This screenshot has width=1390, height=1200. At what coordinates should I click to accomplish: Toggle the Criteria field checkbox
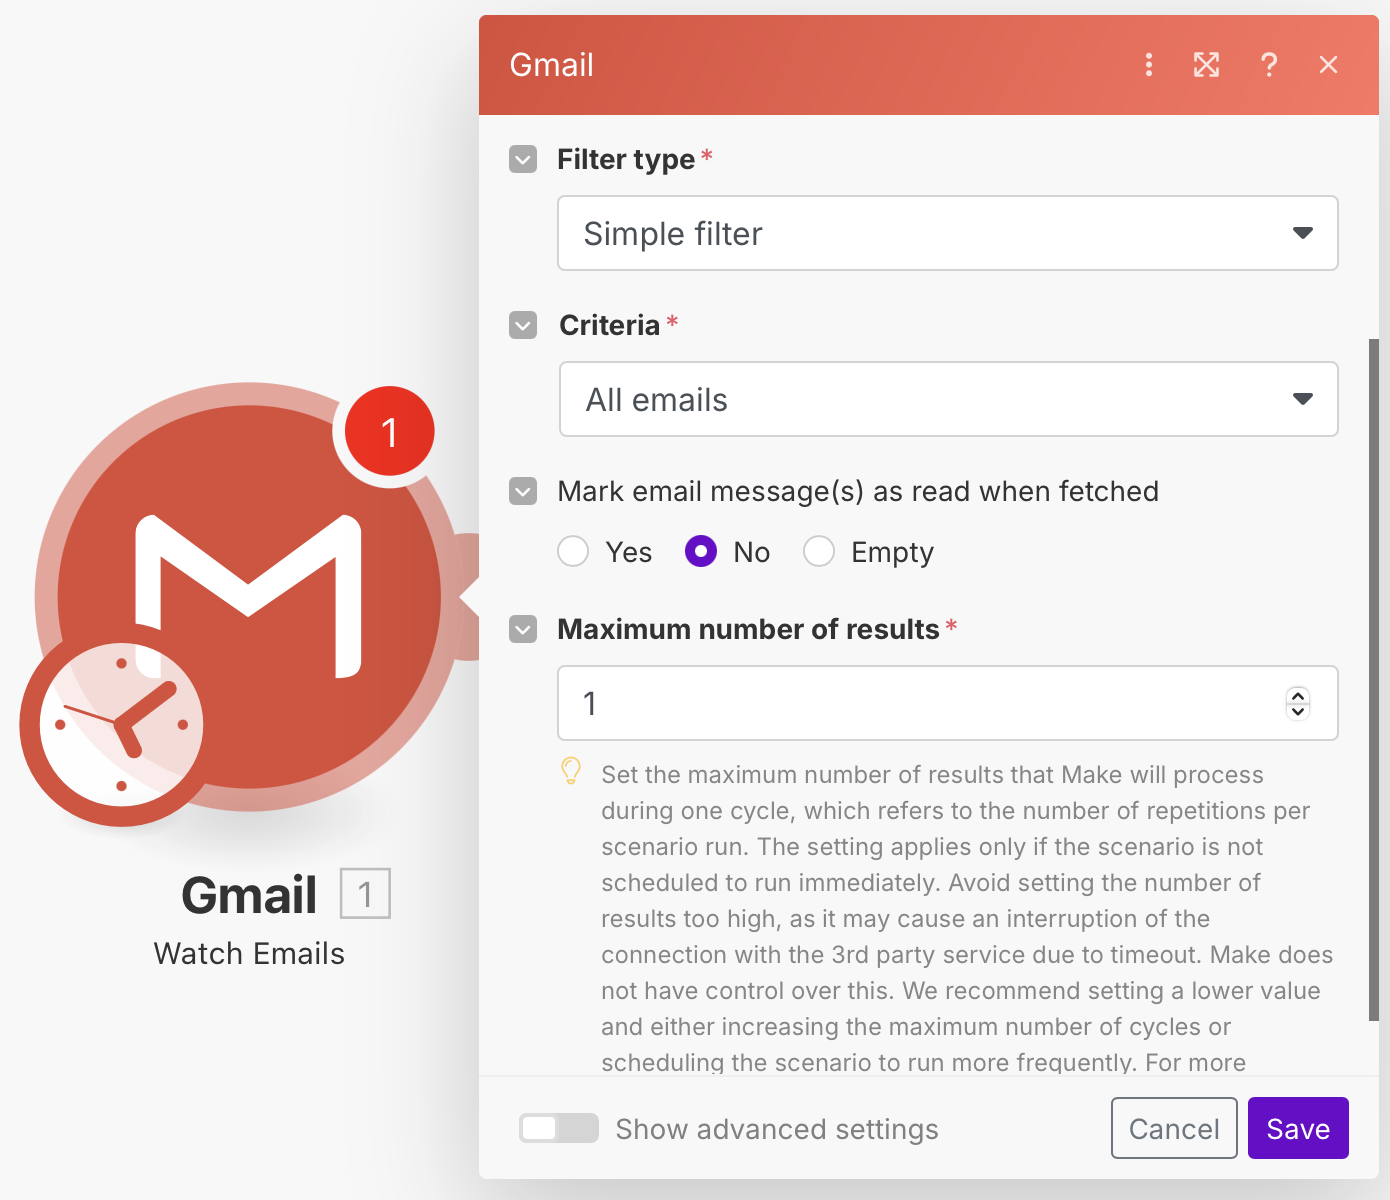click(523, 325)
